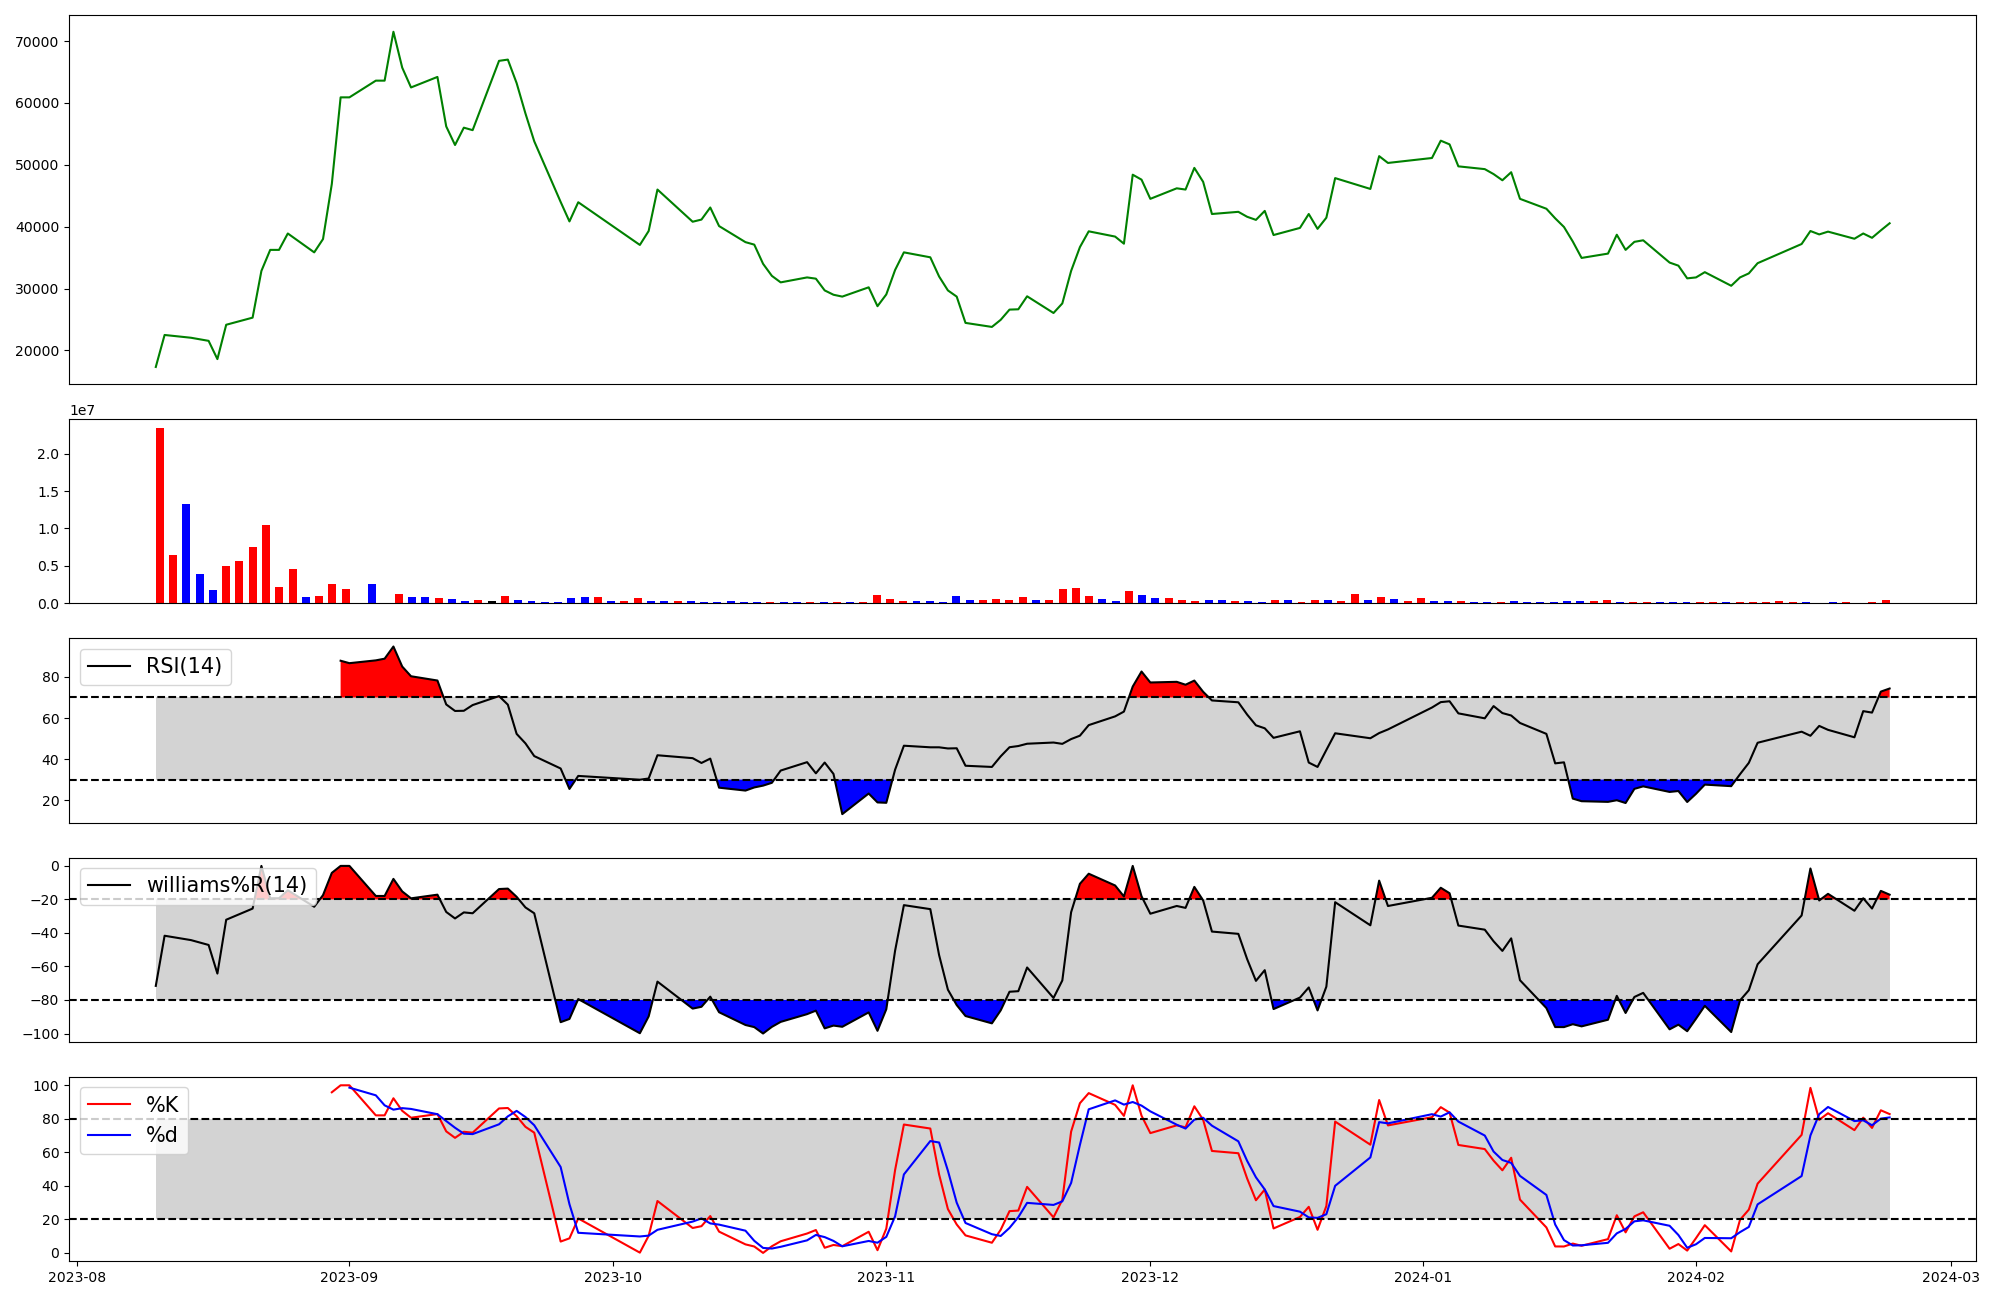Click the 70000 price axis tick label

(37, 42)
